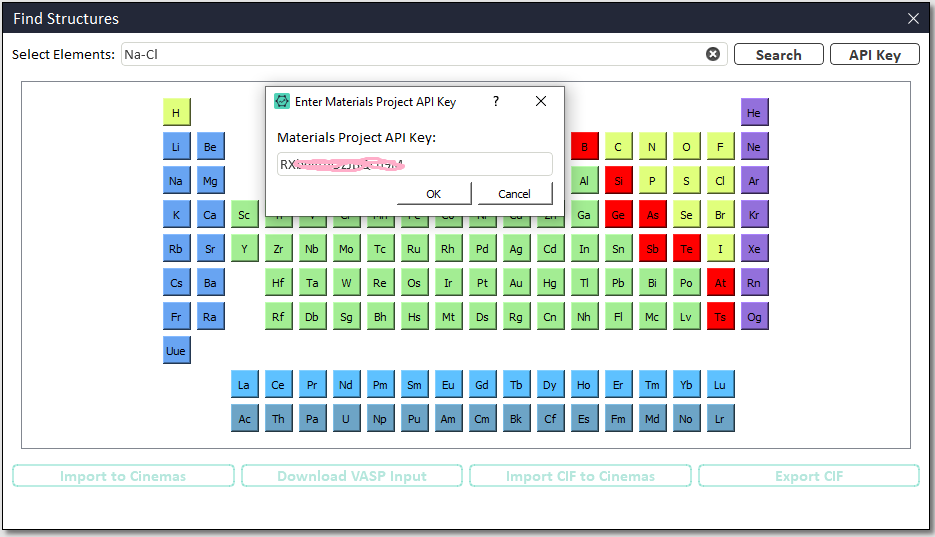Screen dimensions: 935x537
Task: Select Gold (Au) element tile
Action: click(x=516, y=283)
